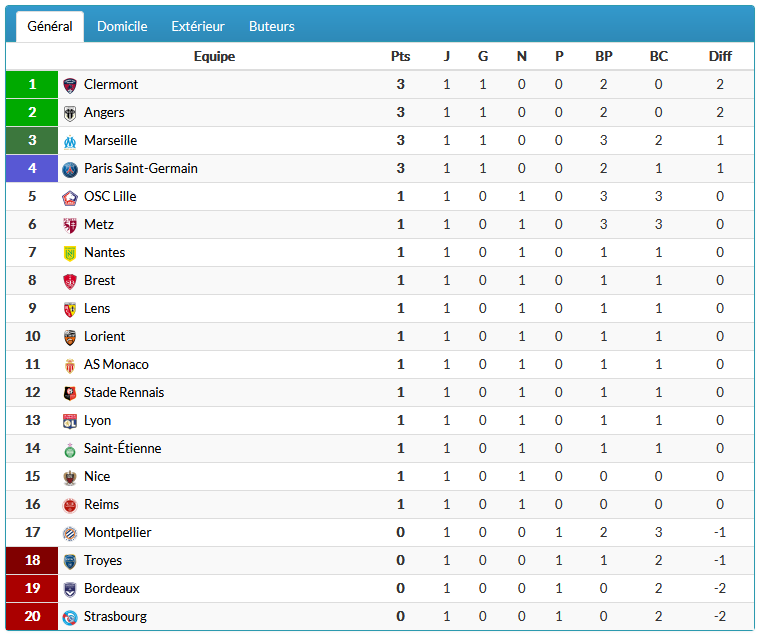
Task: Click the Stade Rennais logo icon
Action: pyautogui.click(x=70, y=393)
